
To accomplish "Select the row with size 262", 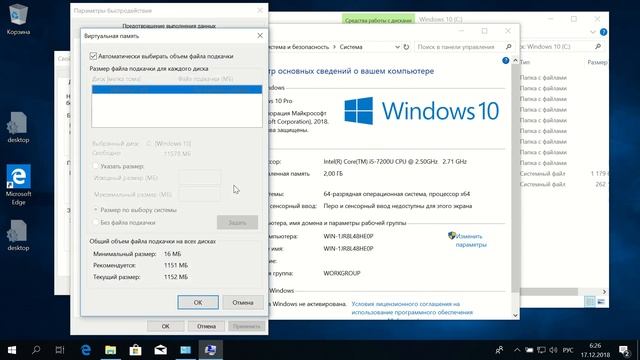I will 563,184.
